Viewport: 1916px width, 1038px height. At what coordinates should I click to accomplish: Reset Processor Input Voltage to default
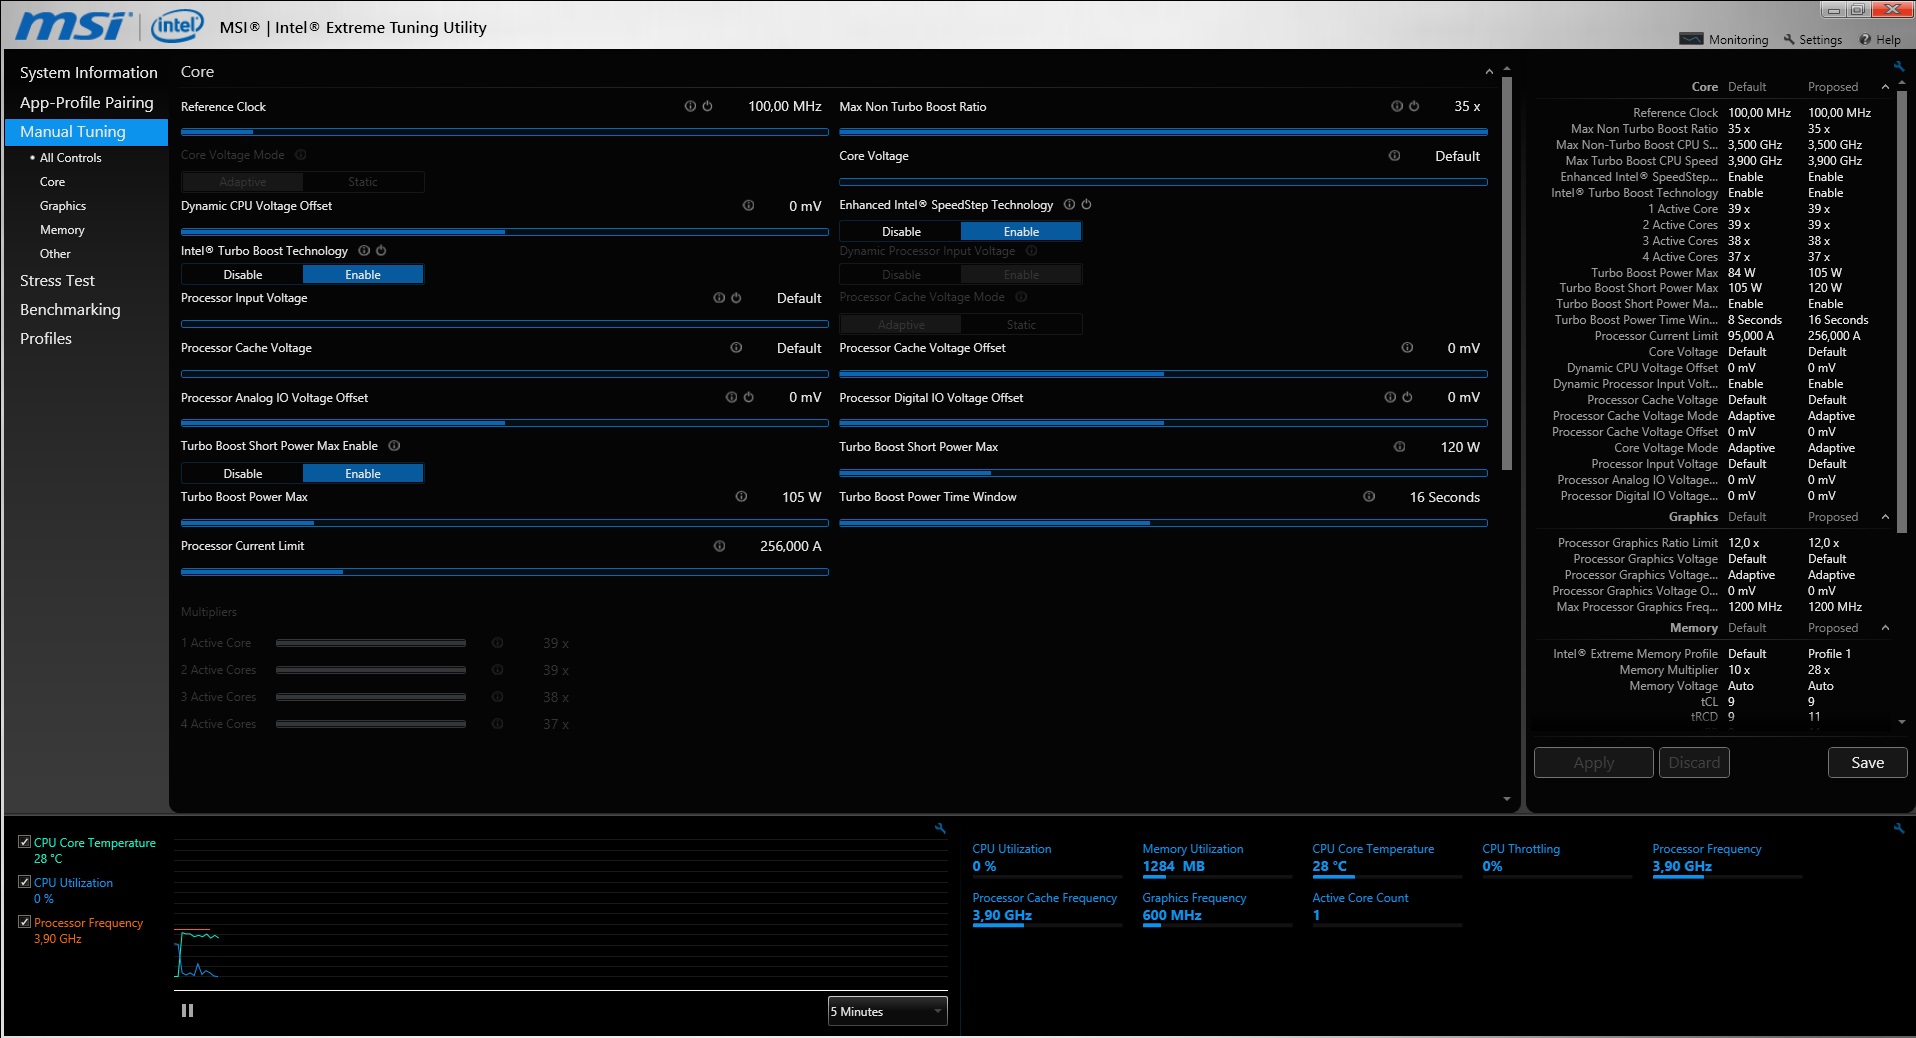tap(736, 298)
